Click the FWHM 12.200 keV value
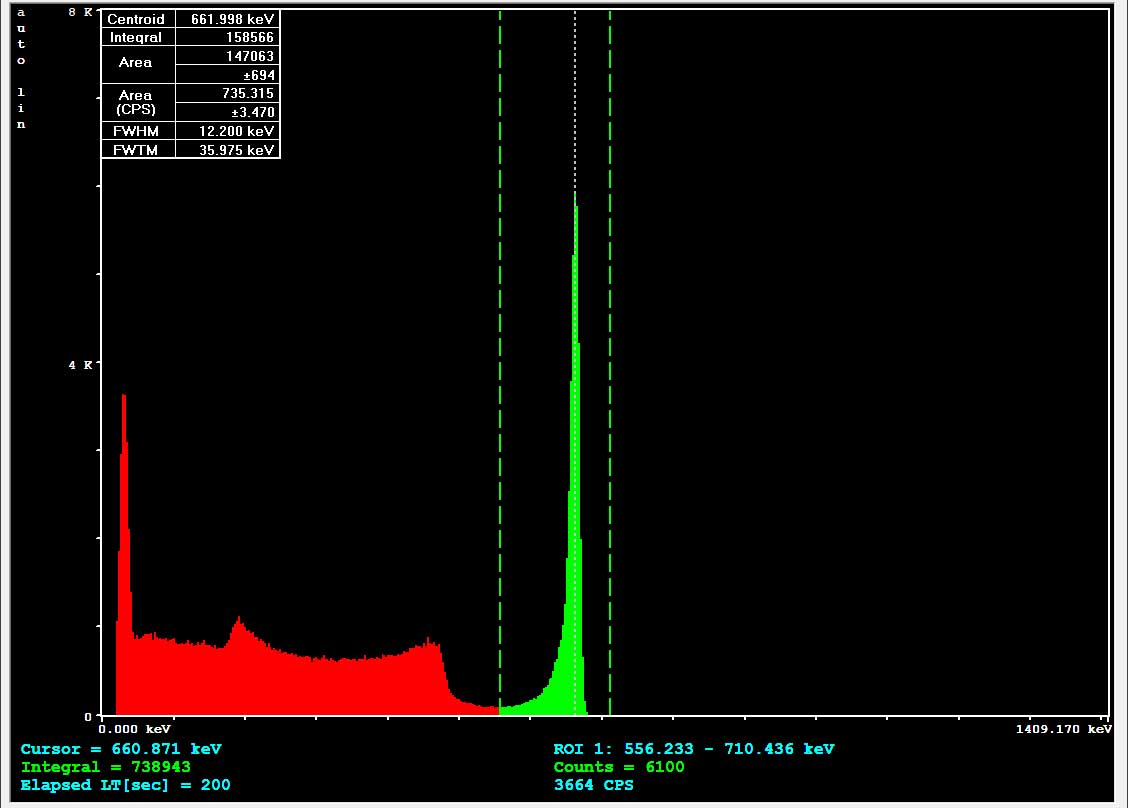 227,131
